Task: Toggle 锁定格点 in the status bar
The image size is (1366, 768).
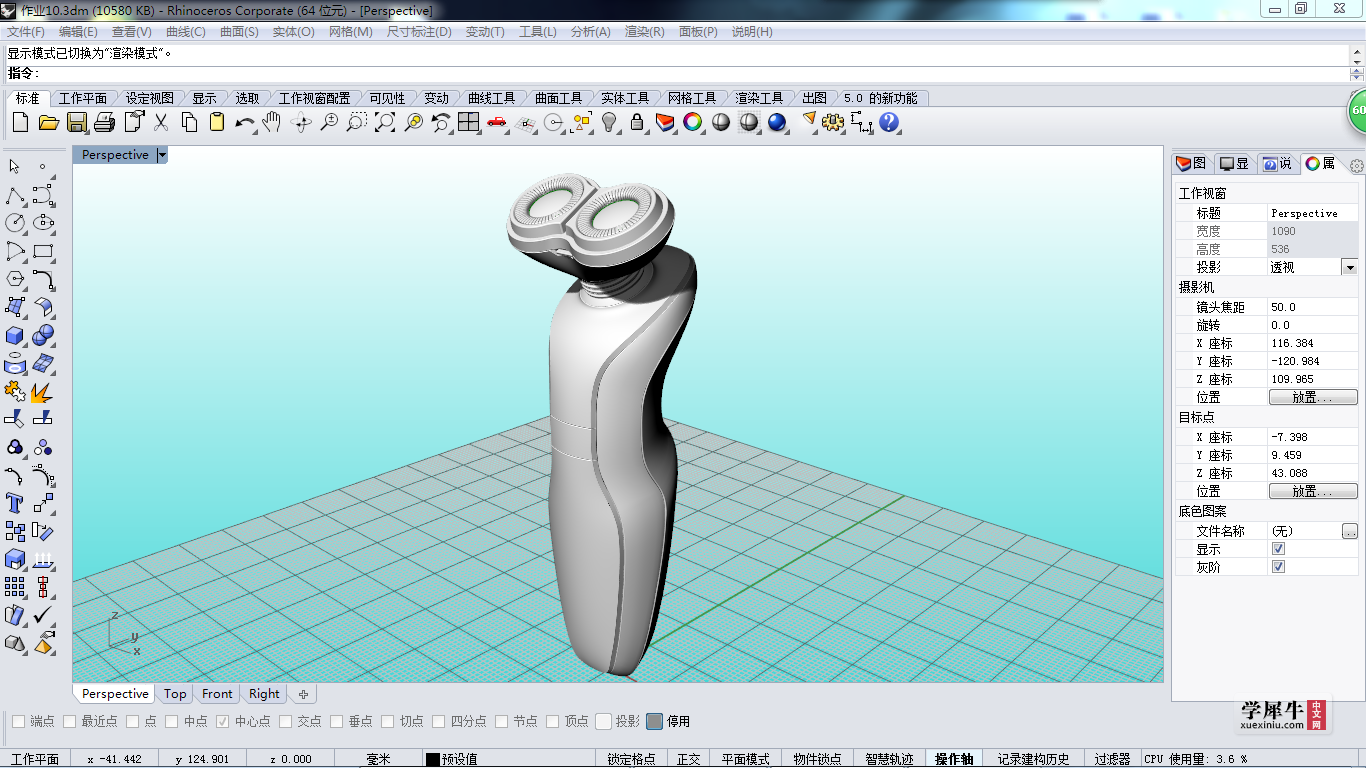Action: click(x=631, y=759)
